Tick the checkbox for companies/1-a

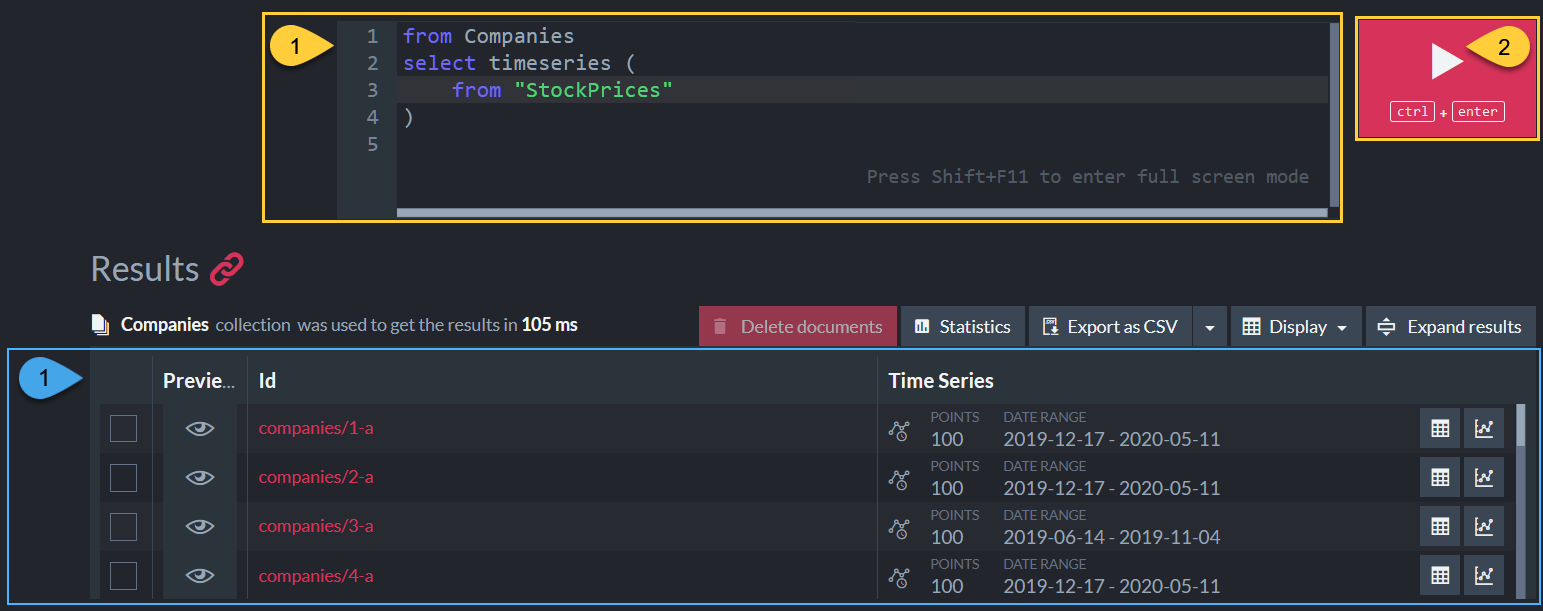coord(123,429)
